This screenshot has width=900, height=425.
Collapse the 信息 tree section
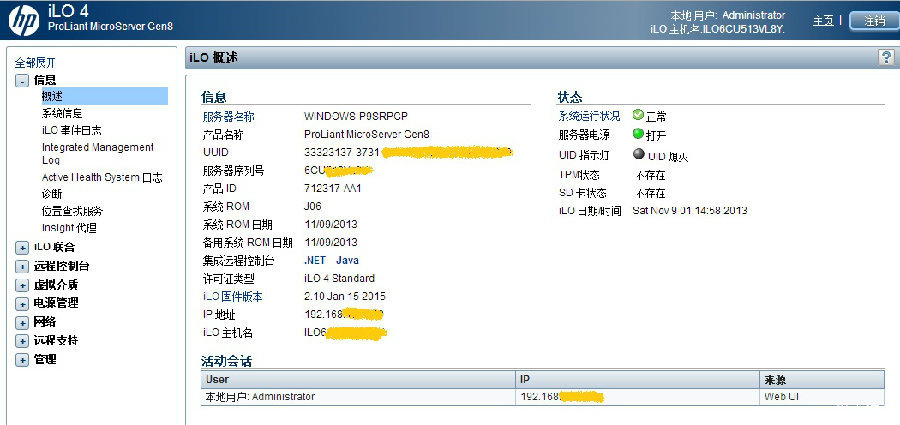[x=21, y=81]
